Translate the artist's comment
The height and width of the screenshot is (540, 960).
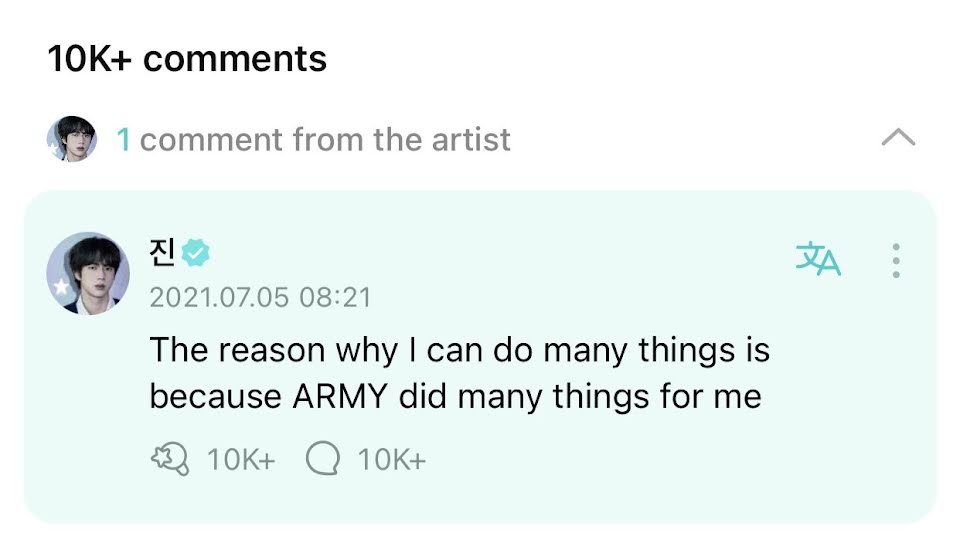click(x=818, y=259)
